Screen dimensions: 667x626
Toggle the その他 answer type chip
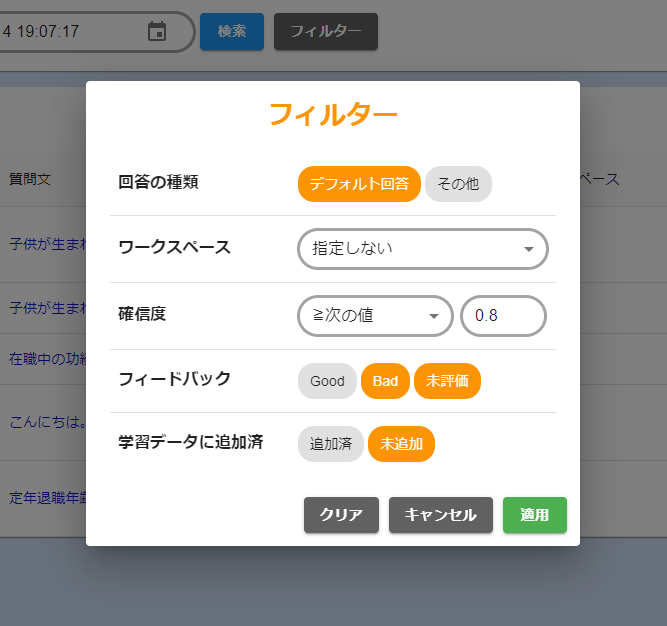(458, 184)
